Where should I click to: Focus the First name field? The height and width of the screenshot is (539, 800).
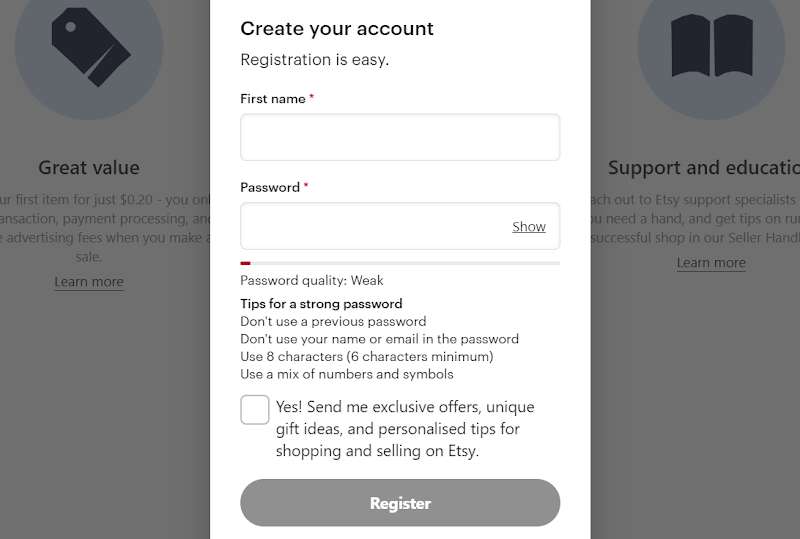coord(400,137)
